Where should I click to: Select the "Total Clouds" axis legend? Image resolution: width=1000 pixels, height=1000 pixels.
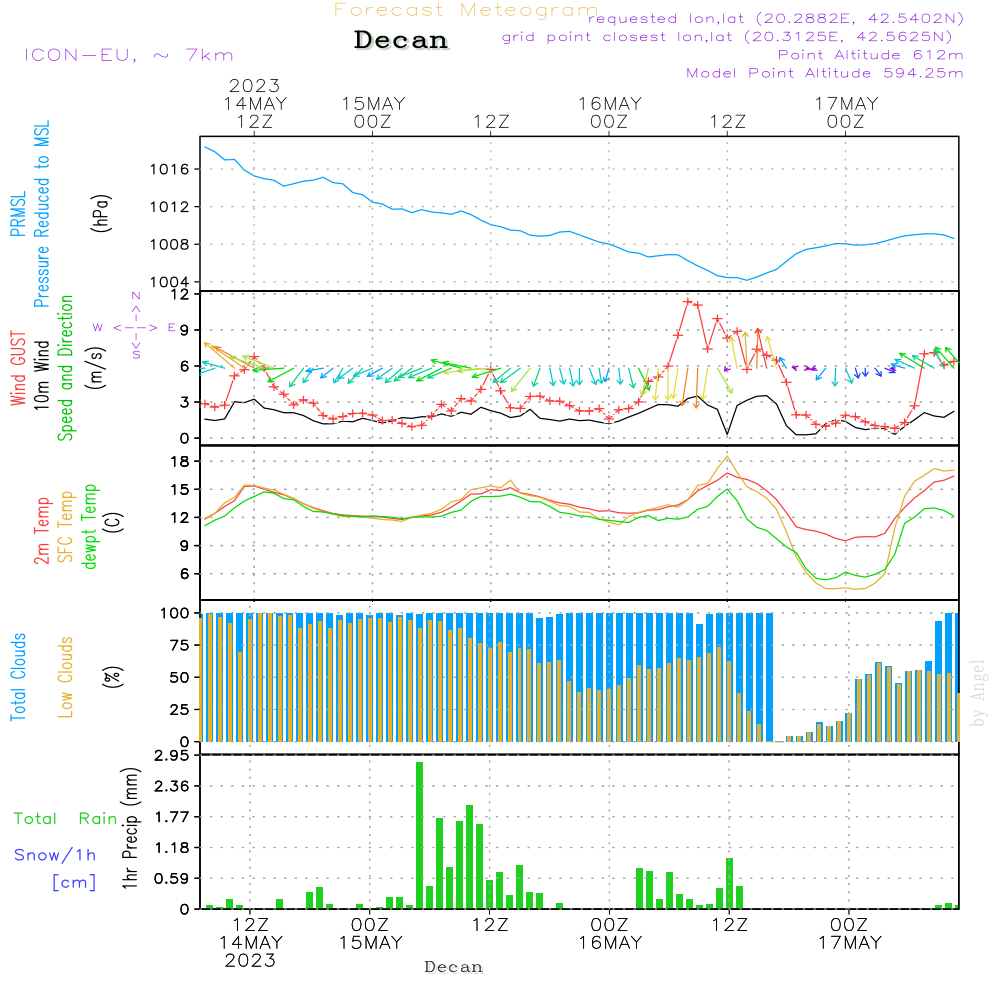(19, 677)
